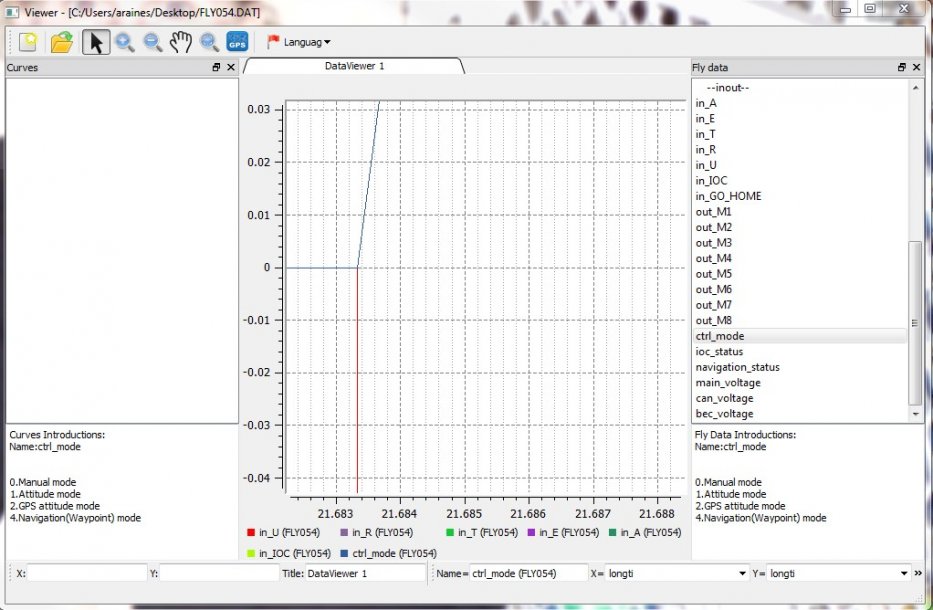Activate the hand pan tool
The height and width of the screenshot is (610, 933).
180,42
